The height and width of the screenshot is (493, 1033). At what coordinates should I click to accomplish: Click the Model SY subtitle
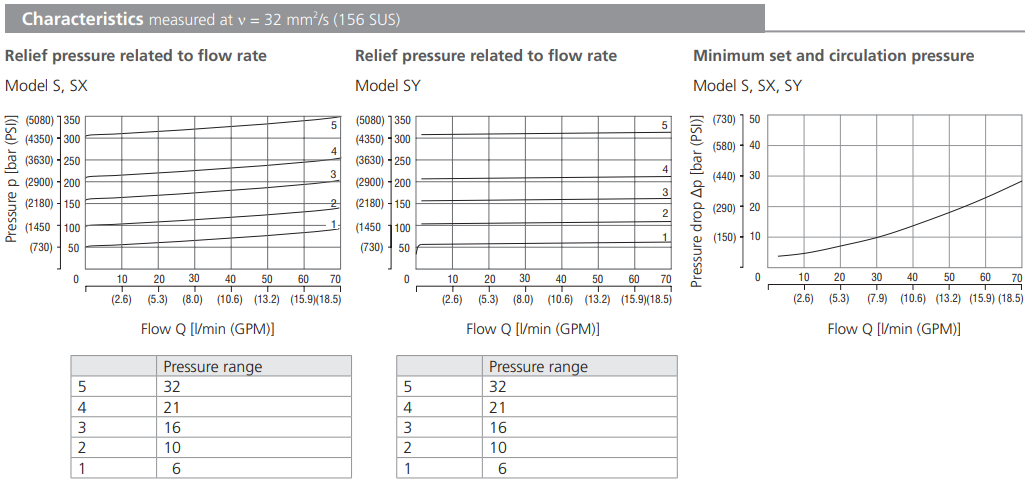click(x=388, y=86)
